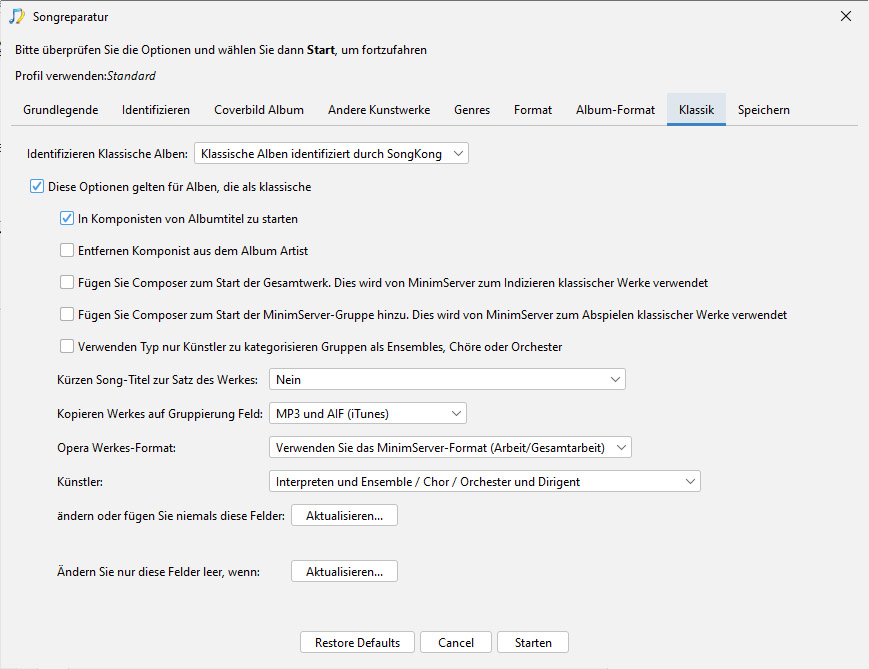Click the Starten button
Image resolution: width=869 pixels, height=669 pixels.
pos(533,642)
